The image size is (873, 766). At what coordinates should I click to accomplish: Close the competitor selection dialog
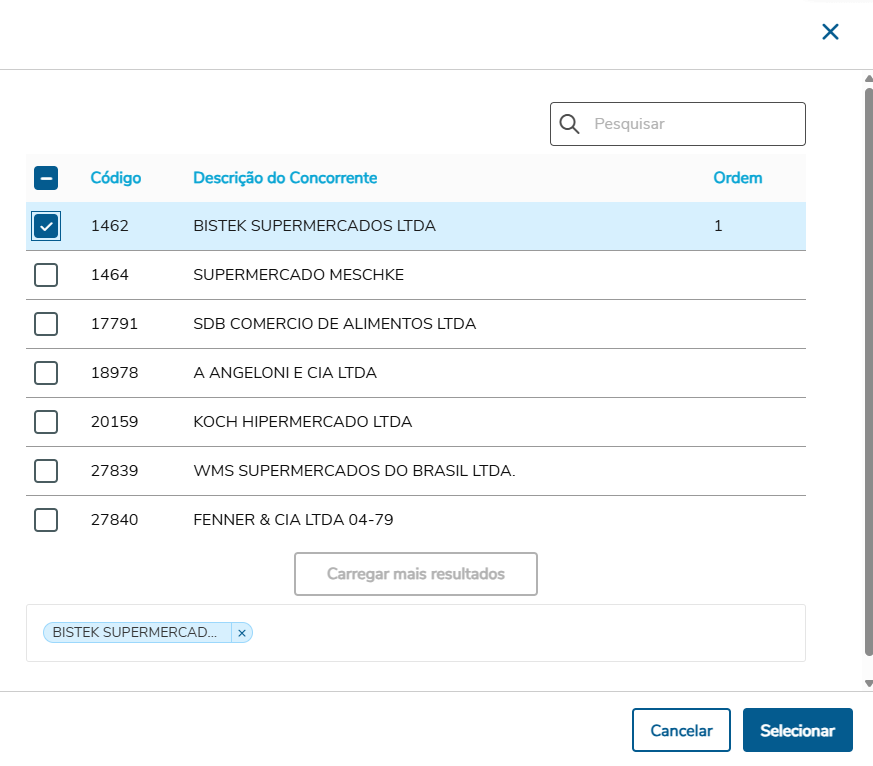pyautogui.click(x=830, y=32)
